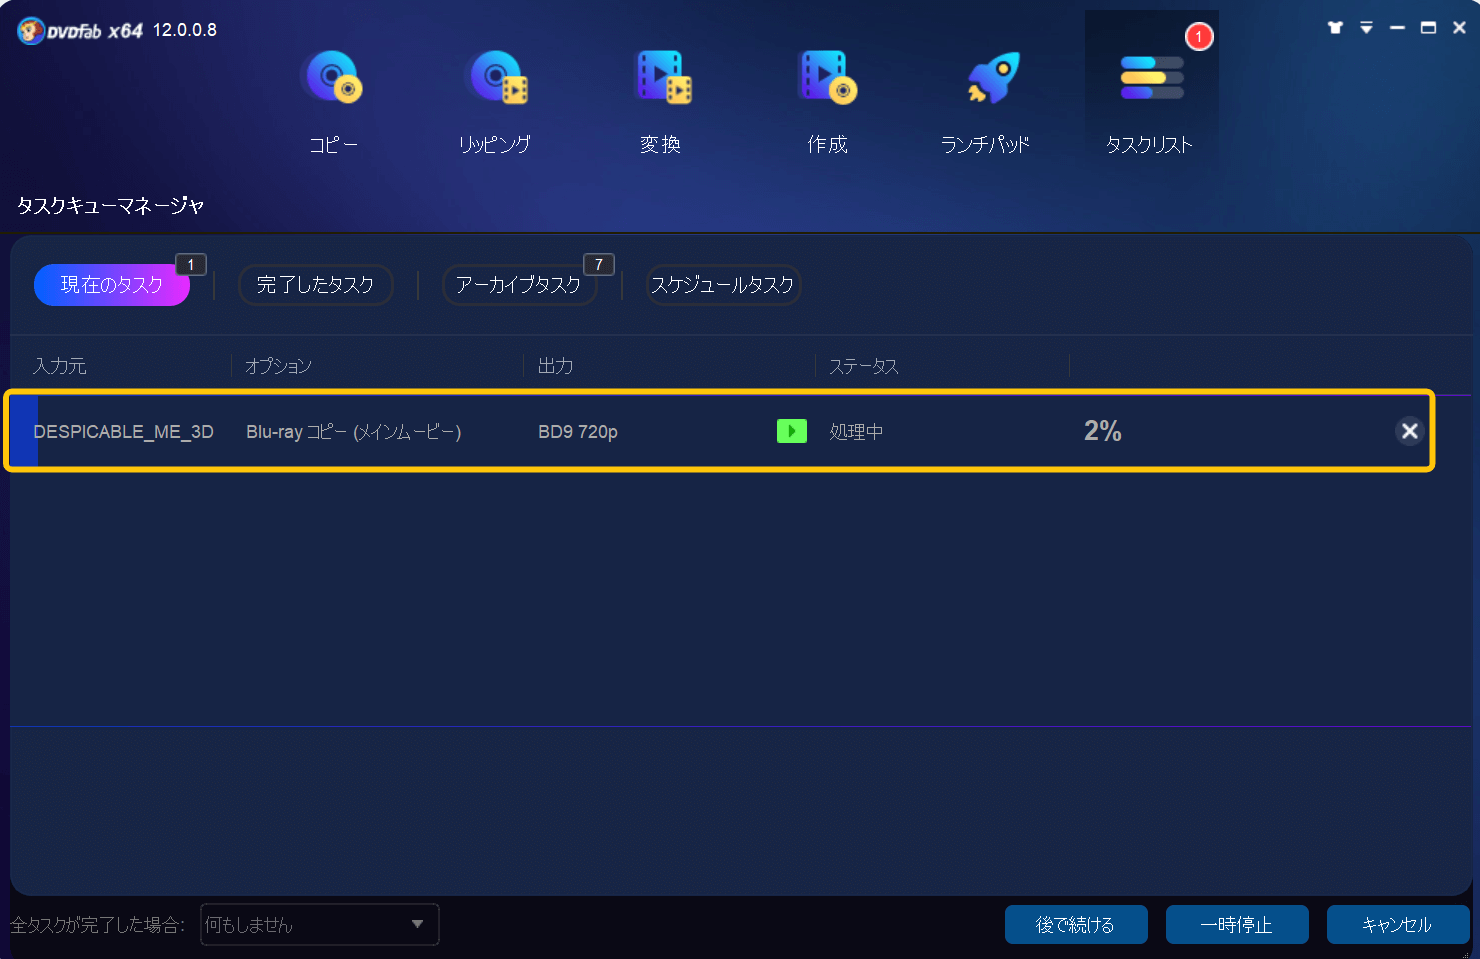
Task: Remove the DESPICABLE_ME_3D task with X
Action: [x=1410, y=431]
